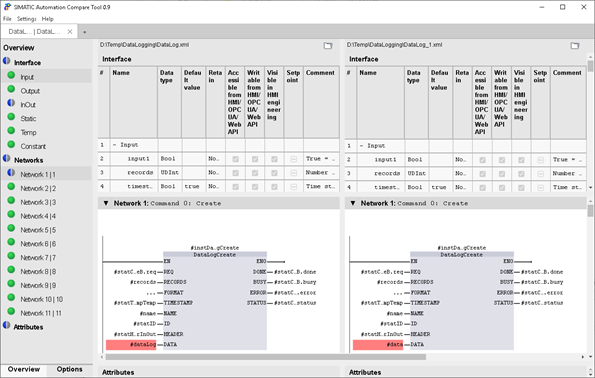Click the half-blue icon beside Network 1|1
Viewport: 595px width, 378px height.
11,173
